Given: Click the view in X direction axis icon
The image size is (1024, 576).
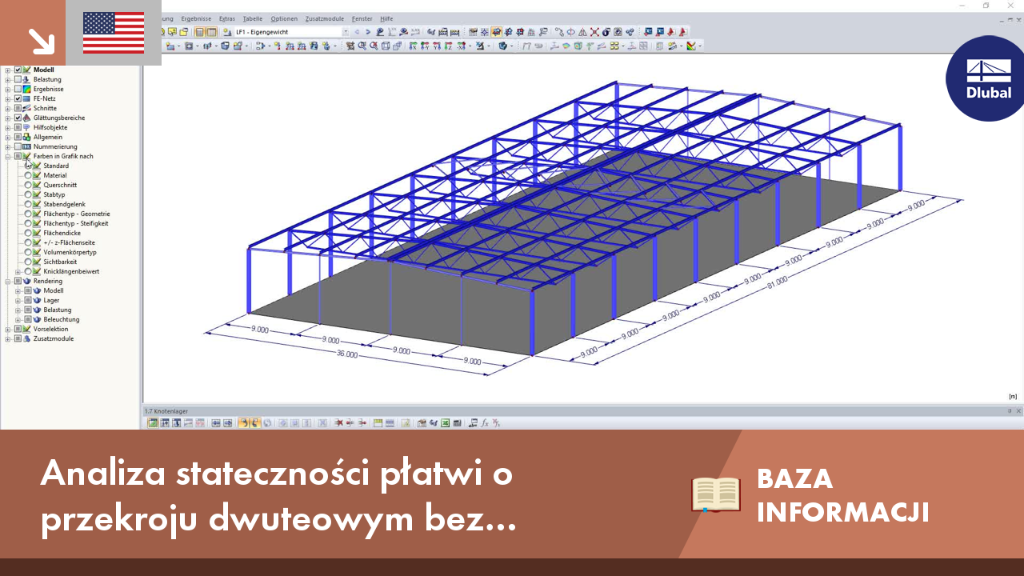Looking at the screenshot, I should [x=413, y=46].
